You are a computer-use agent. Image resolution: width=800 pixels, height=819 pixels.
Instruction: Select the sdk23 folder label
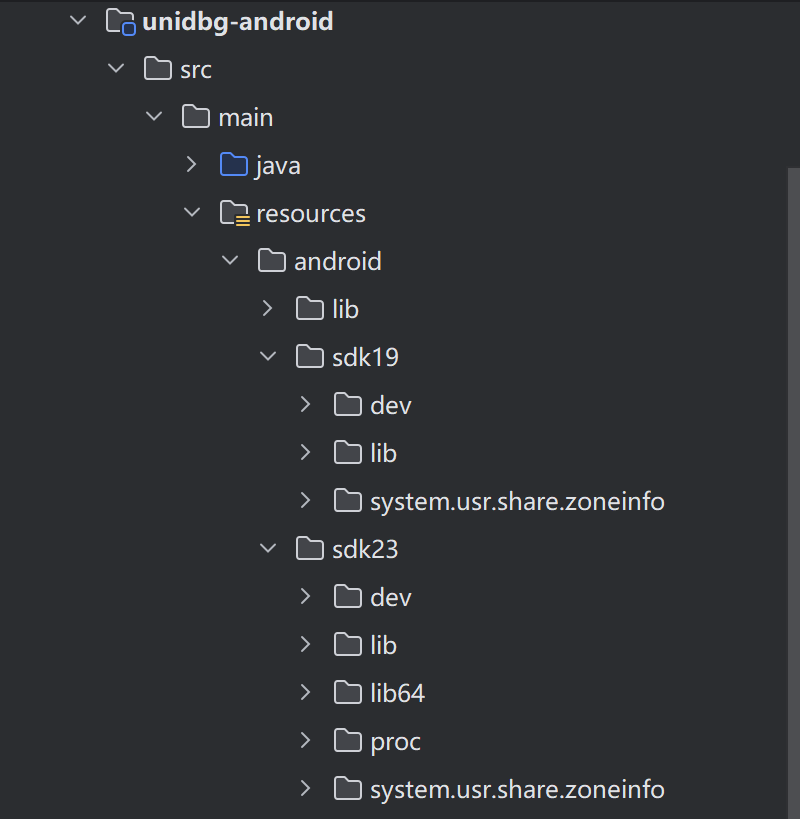[x=365, y=549]
